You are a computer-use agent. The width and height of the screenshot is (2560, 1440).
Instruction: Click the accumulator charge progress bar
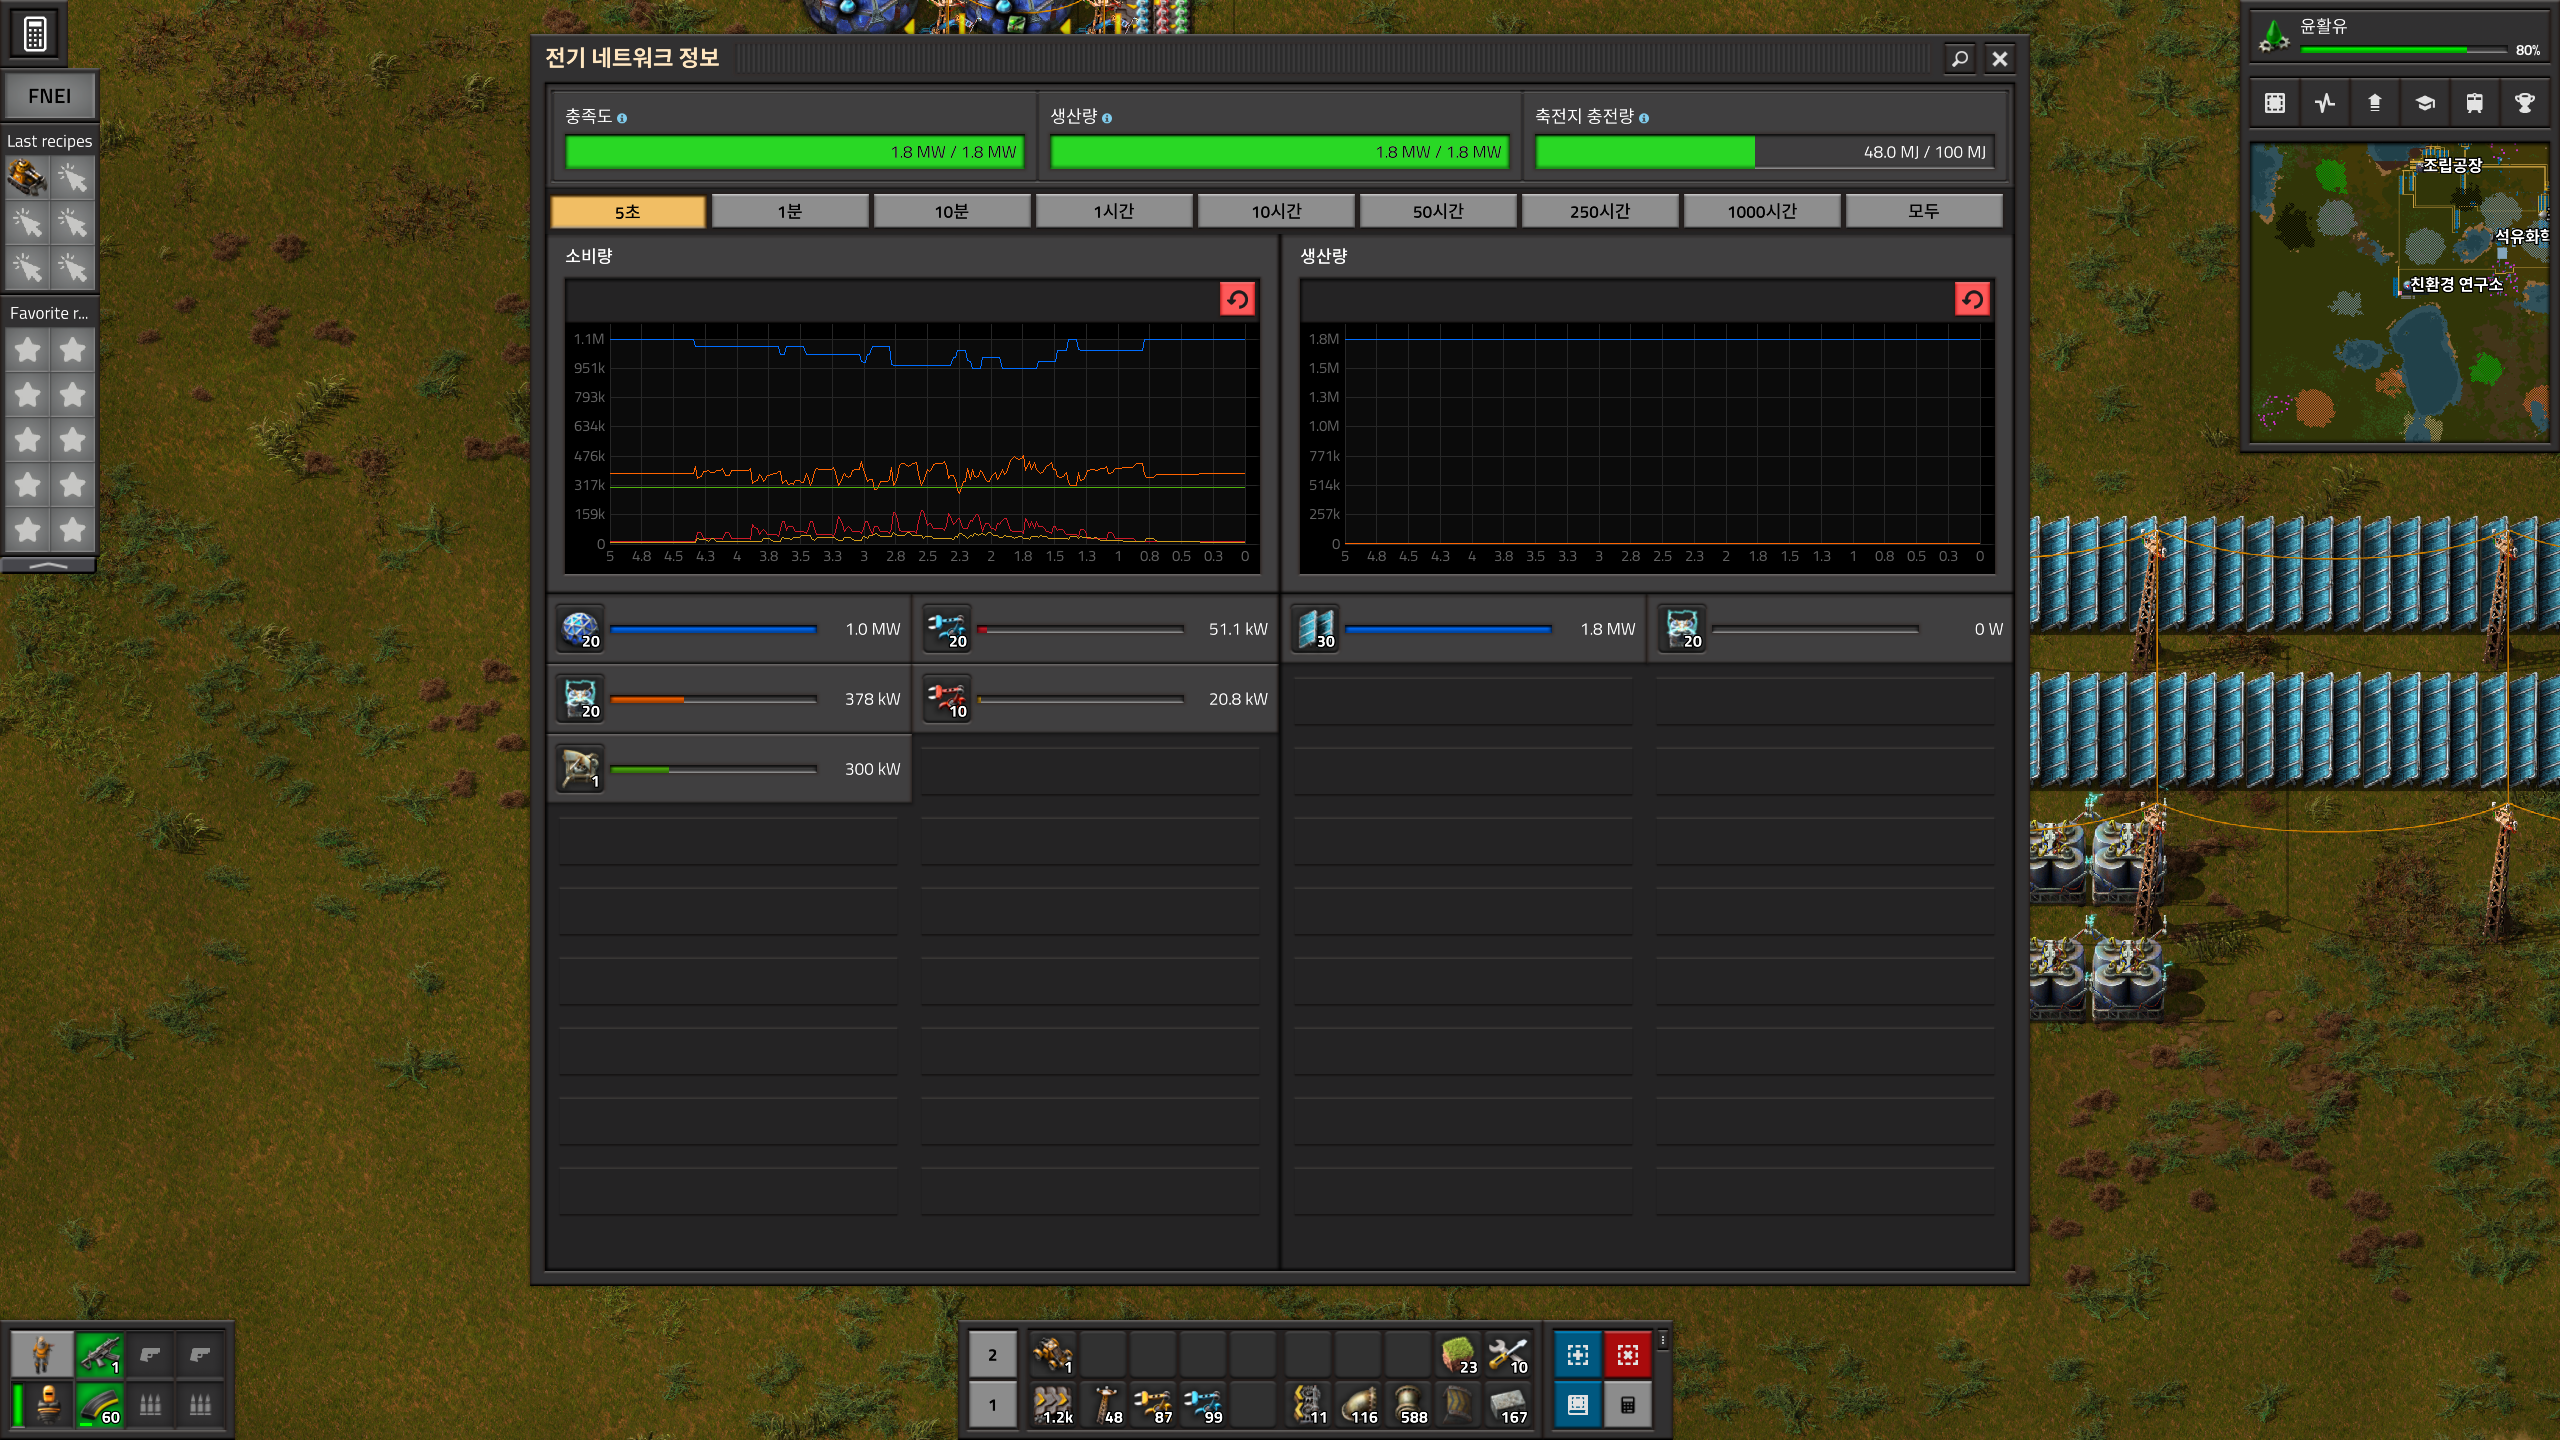[1764, 152]
